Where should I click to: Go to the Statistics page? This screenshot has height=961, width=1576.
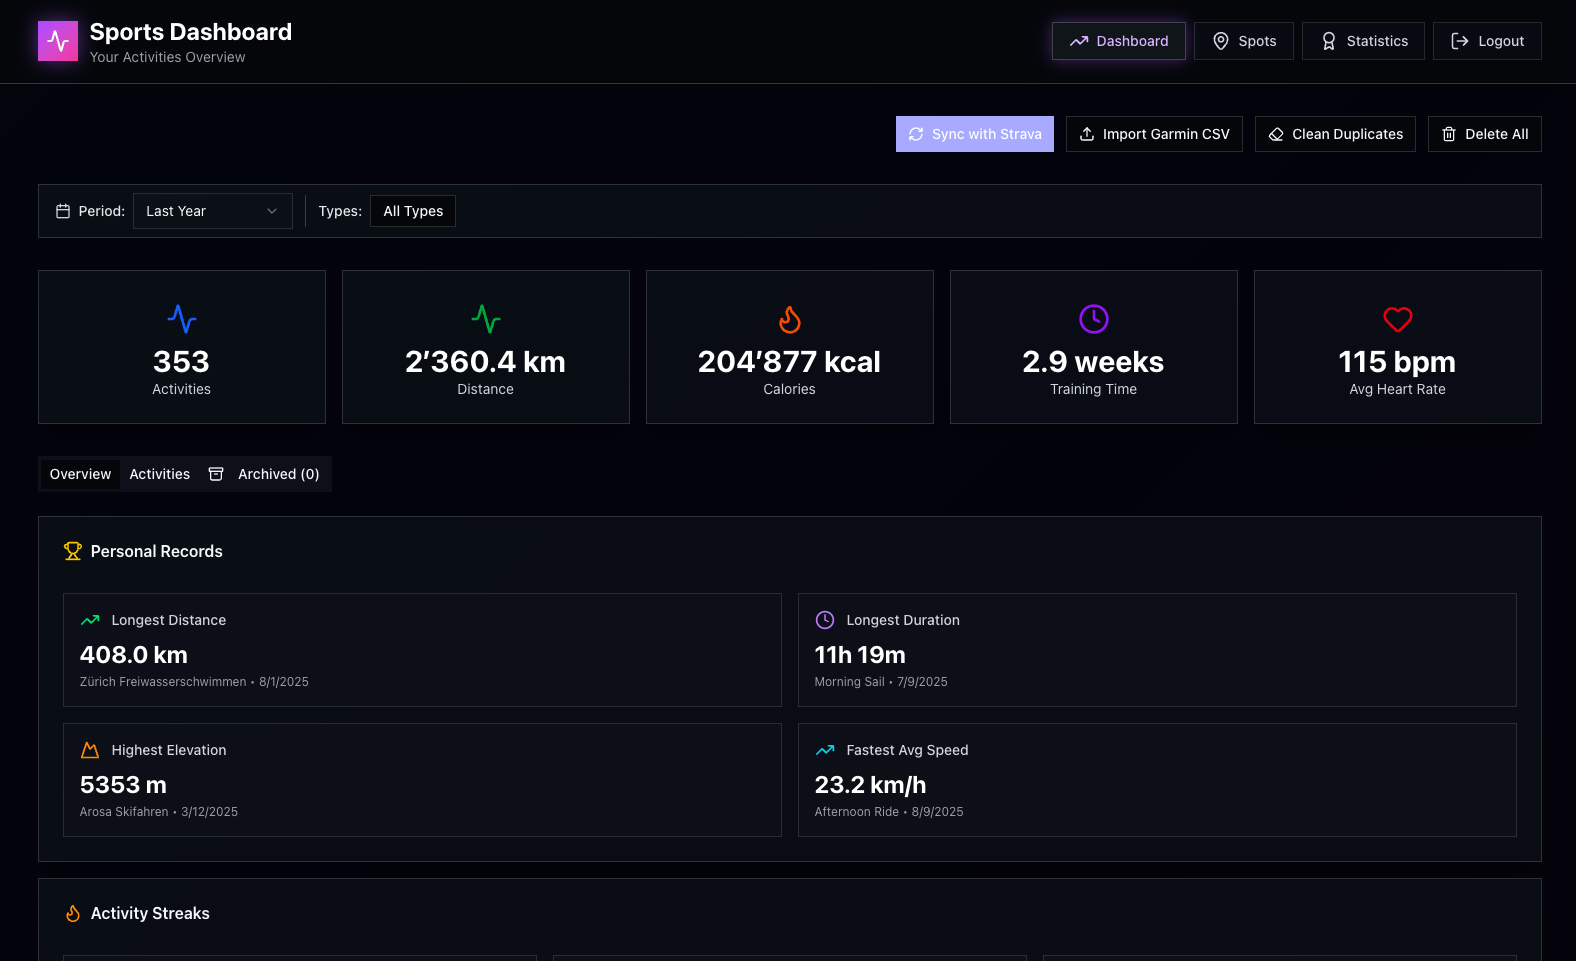pyautogui.click(x=1363, y=41)
